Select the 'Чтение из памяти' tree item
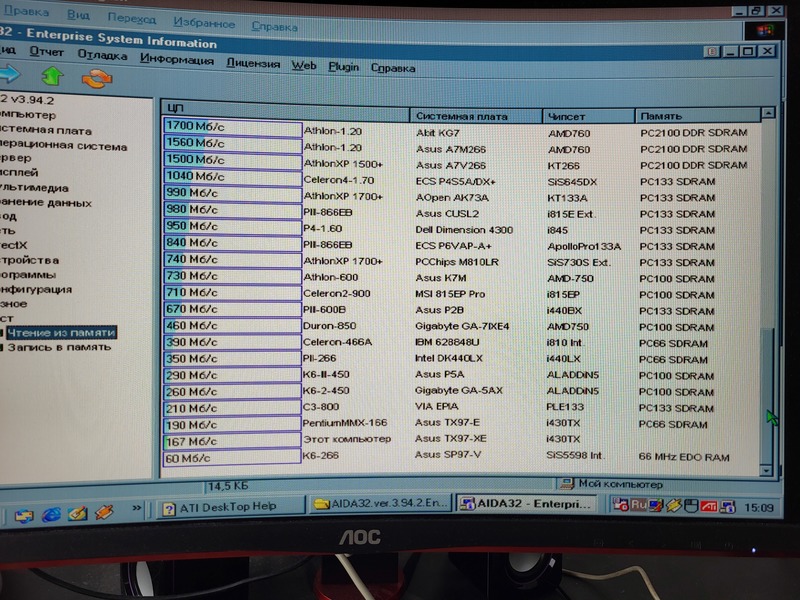The image size is (800, 600). pyautogui.click(x=61, y=333)
